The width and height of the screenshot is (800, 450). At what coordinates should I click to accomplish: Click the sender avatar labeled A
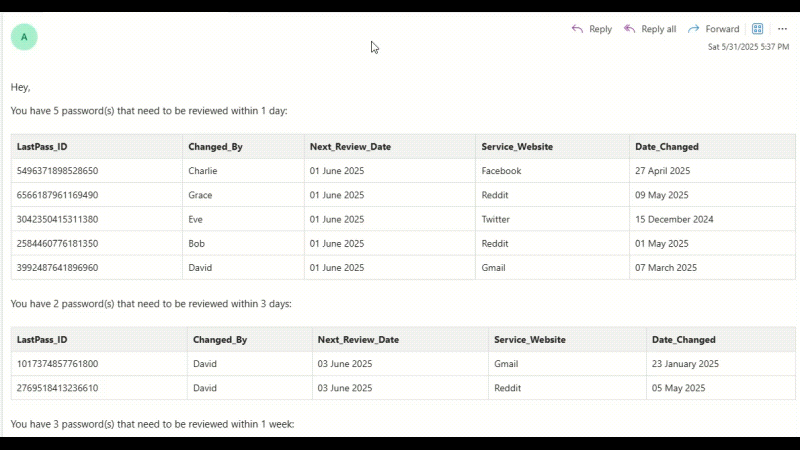point(24,37)
